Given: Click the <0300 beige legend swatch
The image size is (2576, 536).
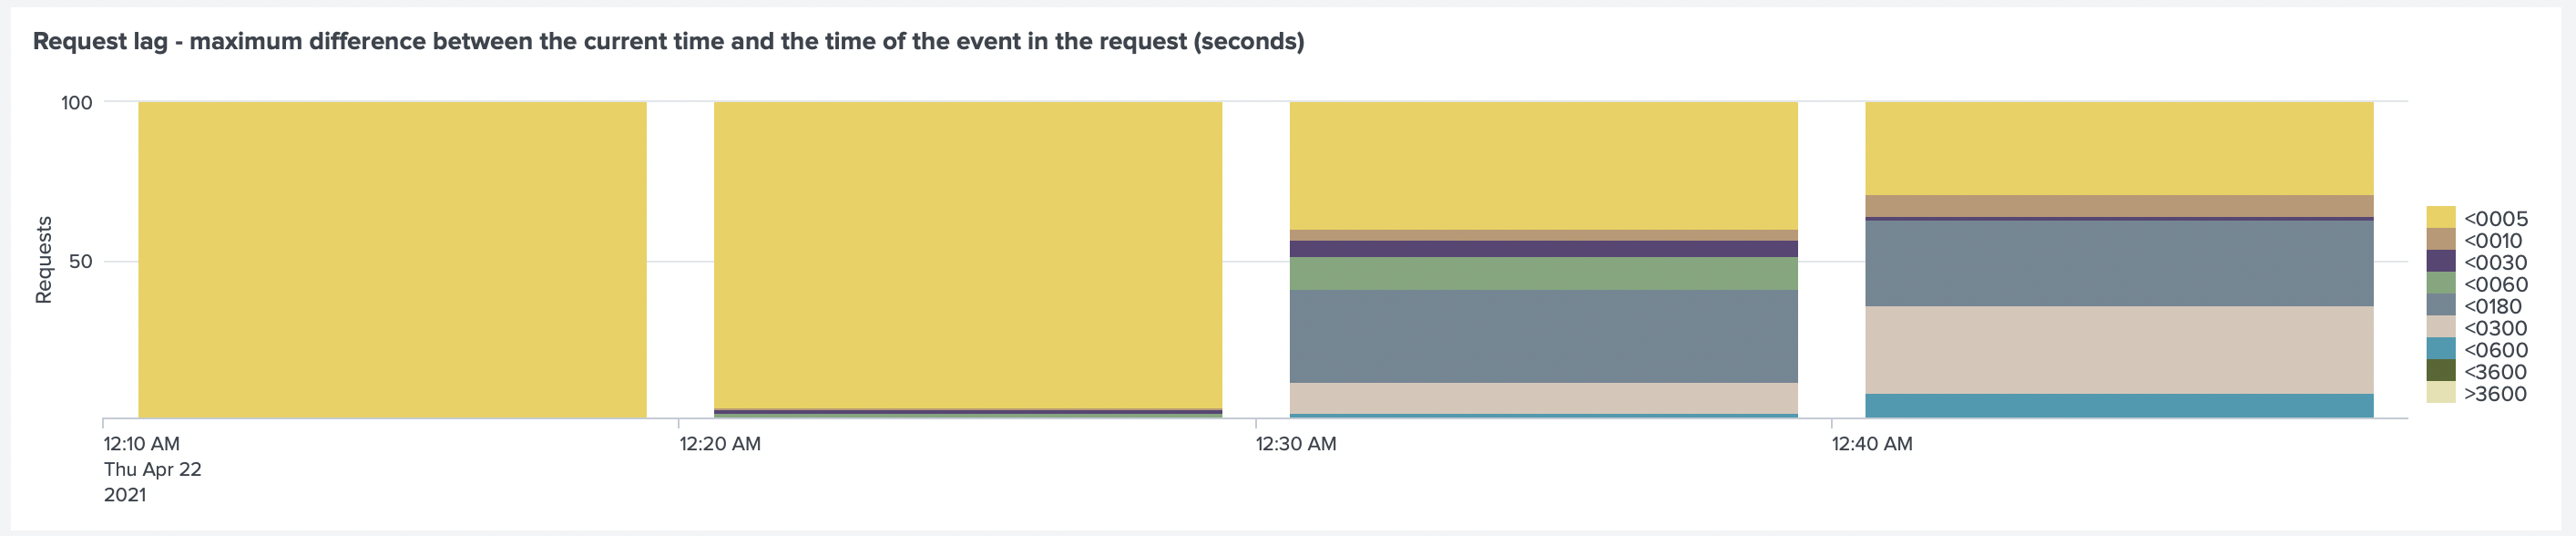Looking at the screenshot, I should pos(2440,327).
